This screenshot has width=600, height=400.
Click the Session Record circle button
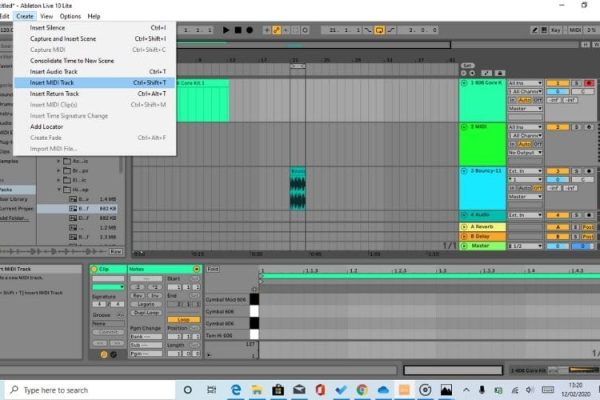pyautogui.click(x=305, y=30)
